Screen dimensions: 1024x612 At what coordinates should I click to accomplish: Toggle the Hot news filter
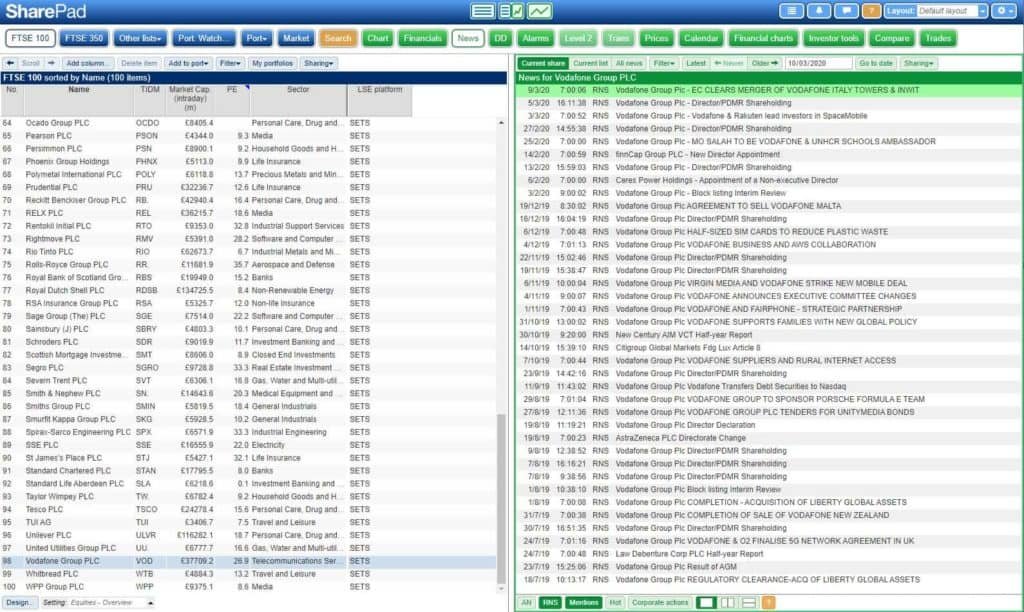click(615, 602)
